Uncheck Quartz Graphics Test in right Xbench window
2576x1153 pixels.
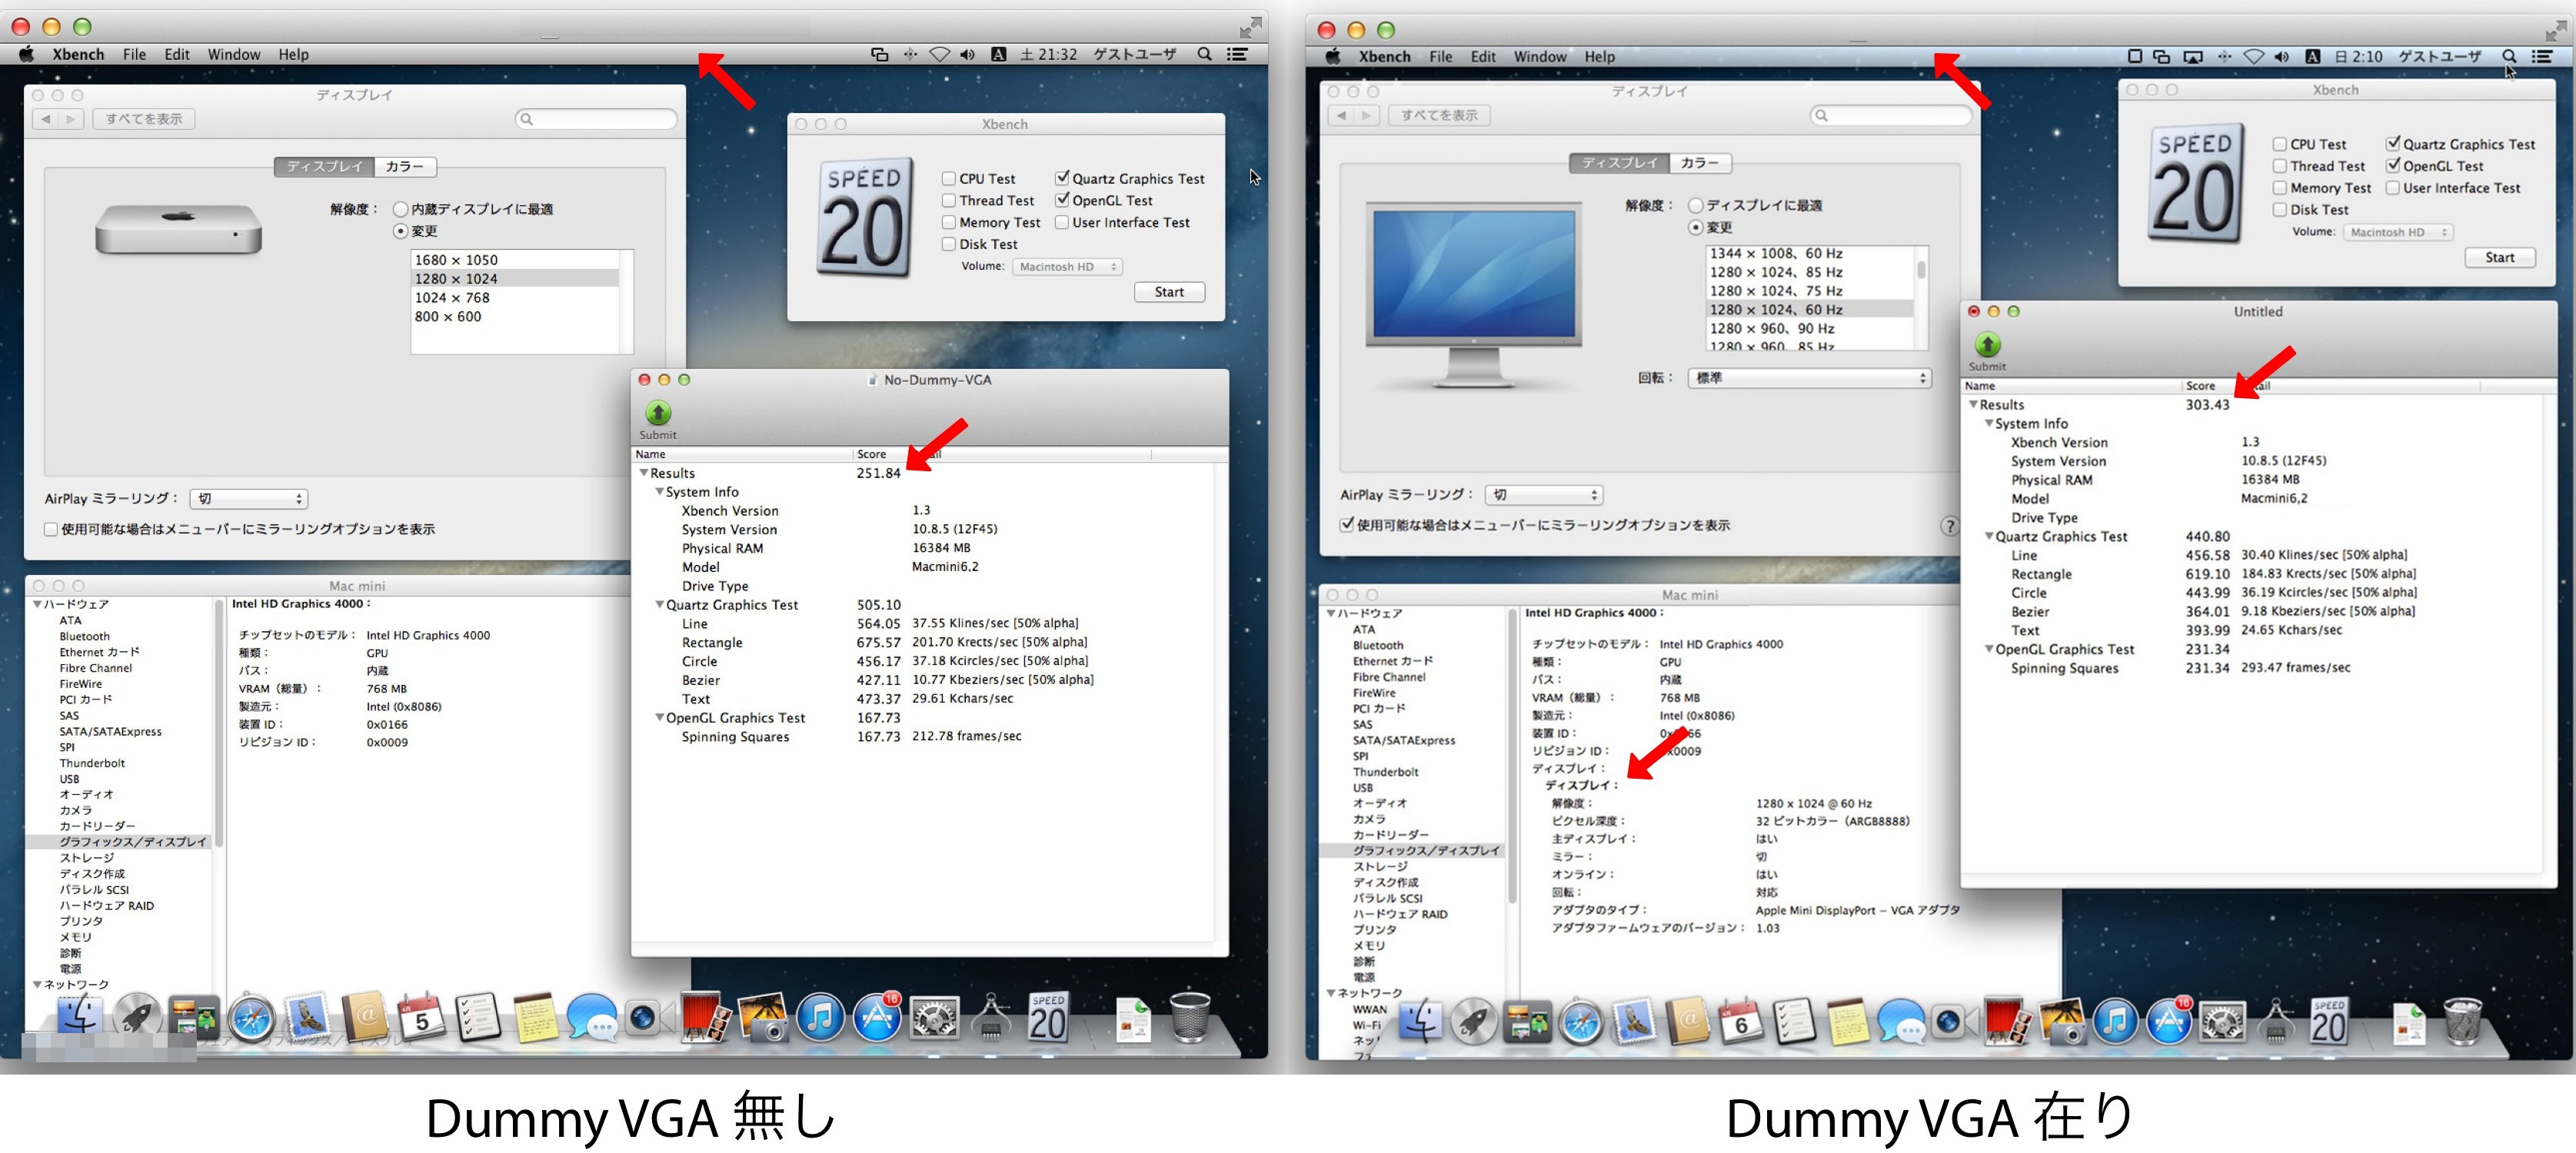pos(2393,144)
